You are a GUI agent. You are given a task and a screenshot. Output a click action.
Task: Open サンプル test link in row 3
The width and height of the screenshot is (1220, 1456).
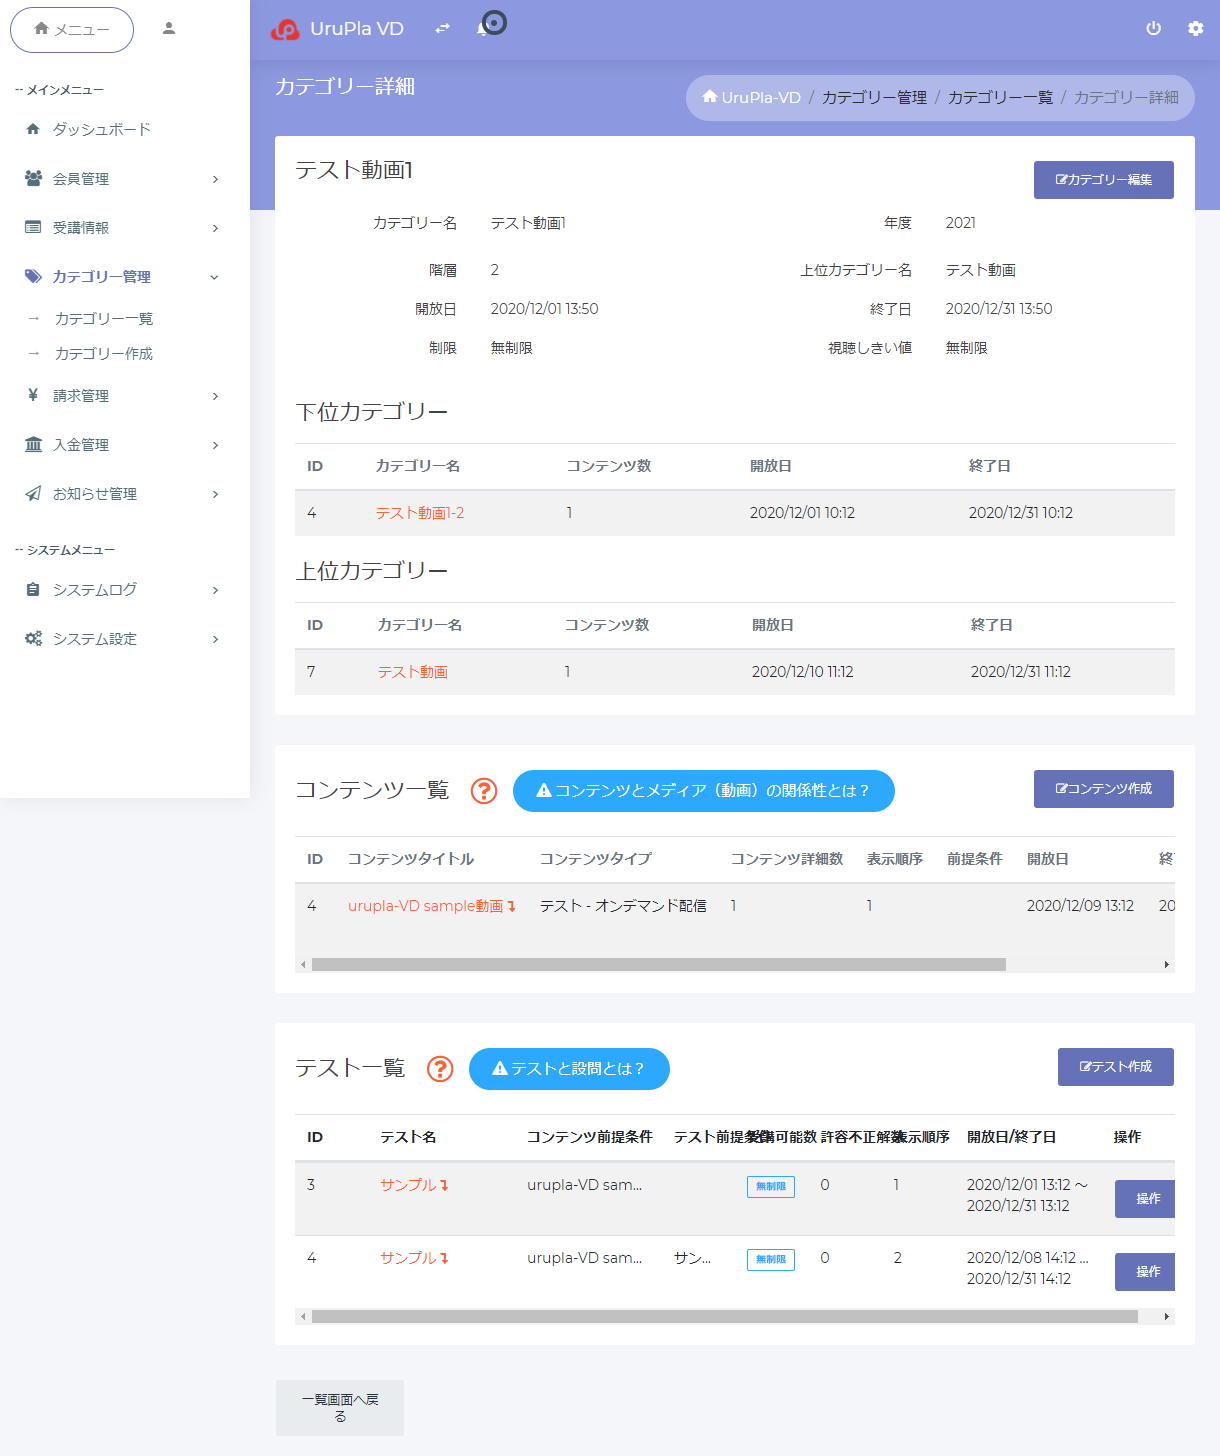click(x=408, y=1185)
